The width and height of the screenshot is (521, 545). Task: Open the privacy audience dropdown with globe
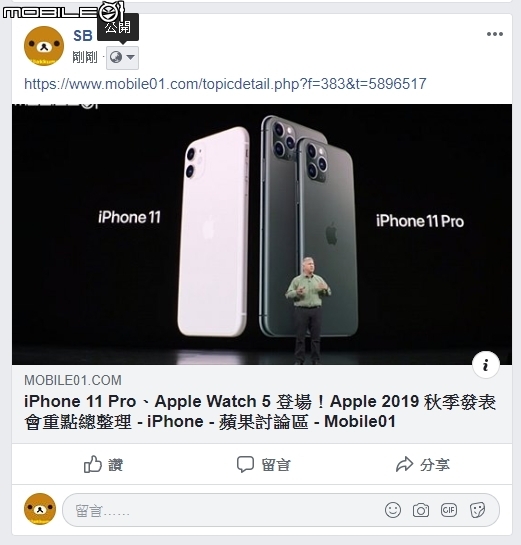[122, 57]
